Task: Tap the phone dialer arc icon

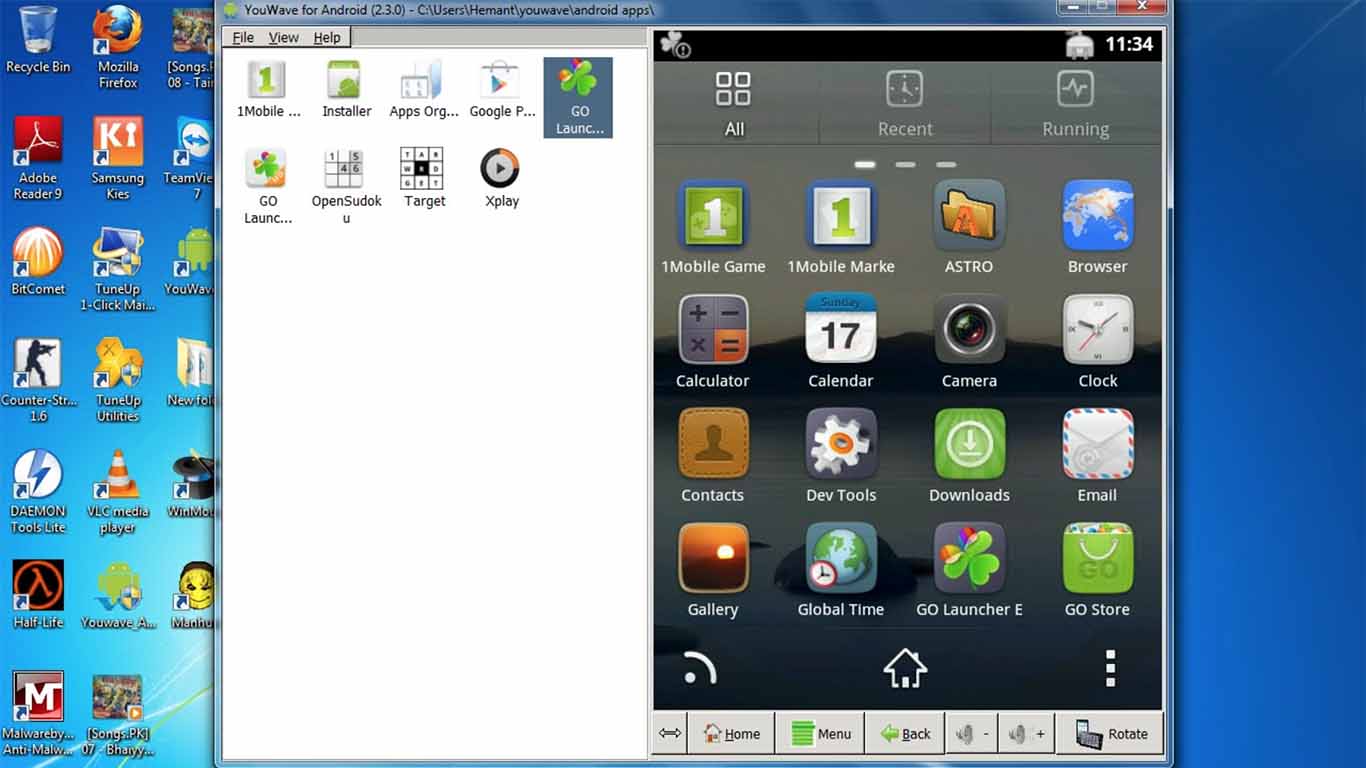Action: [x=699, y=668]
